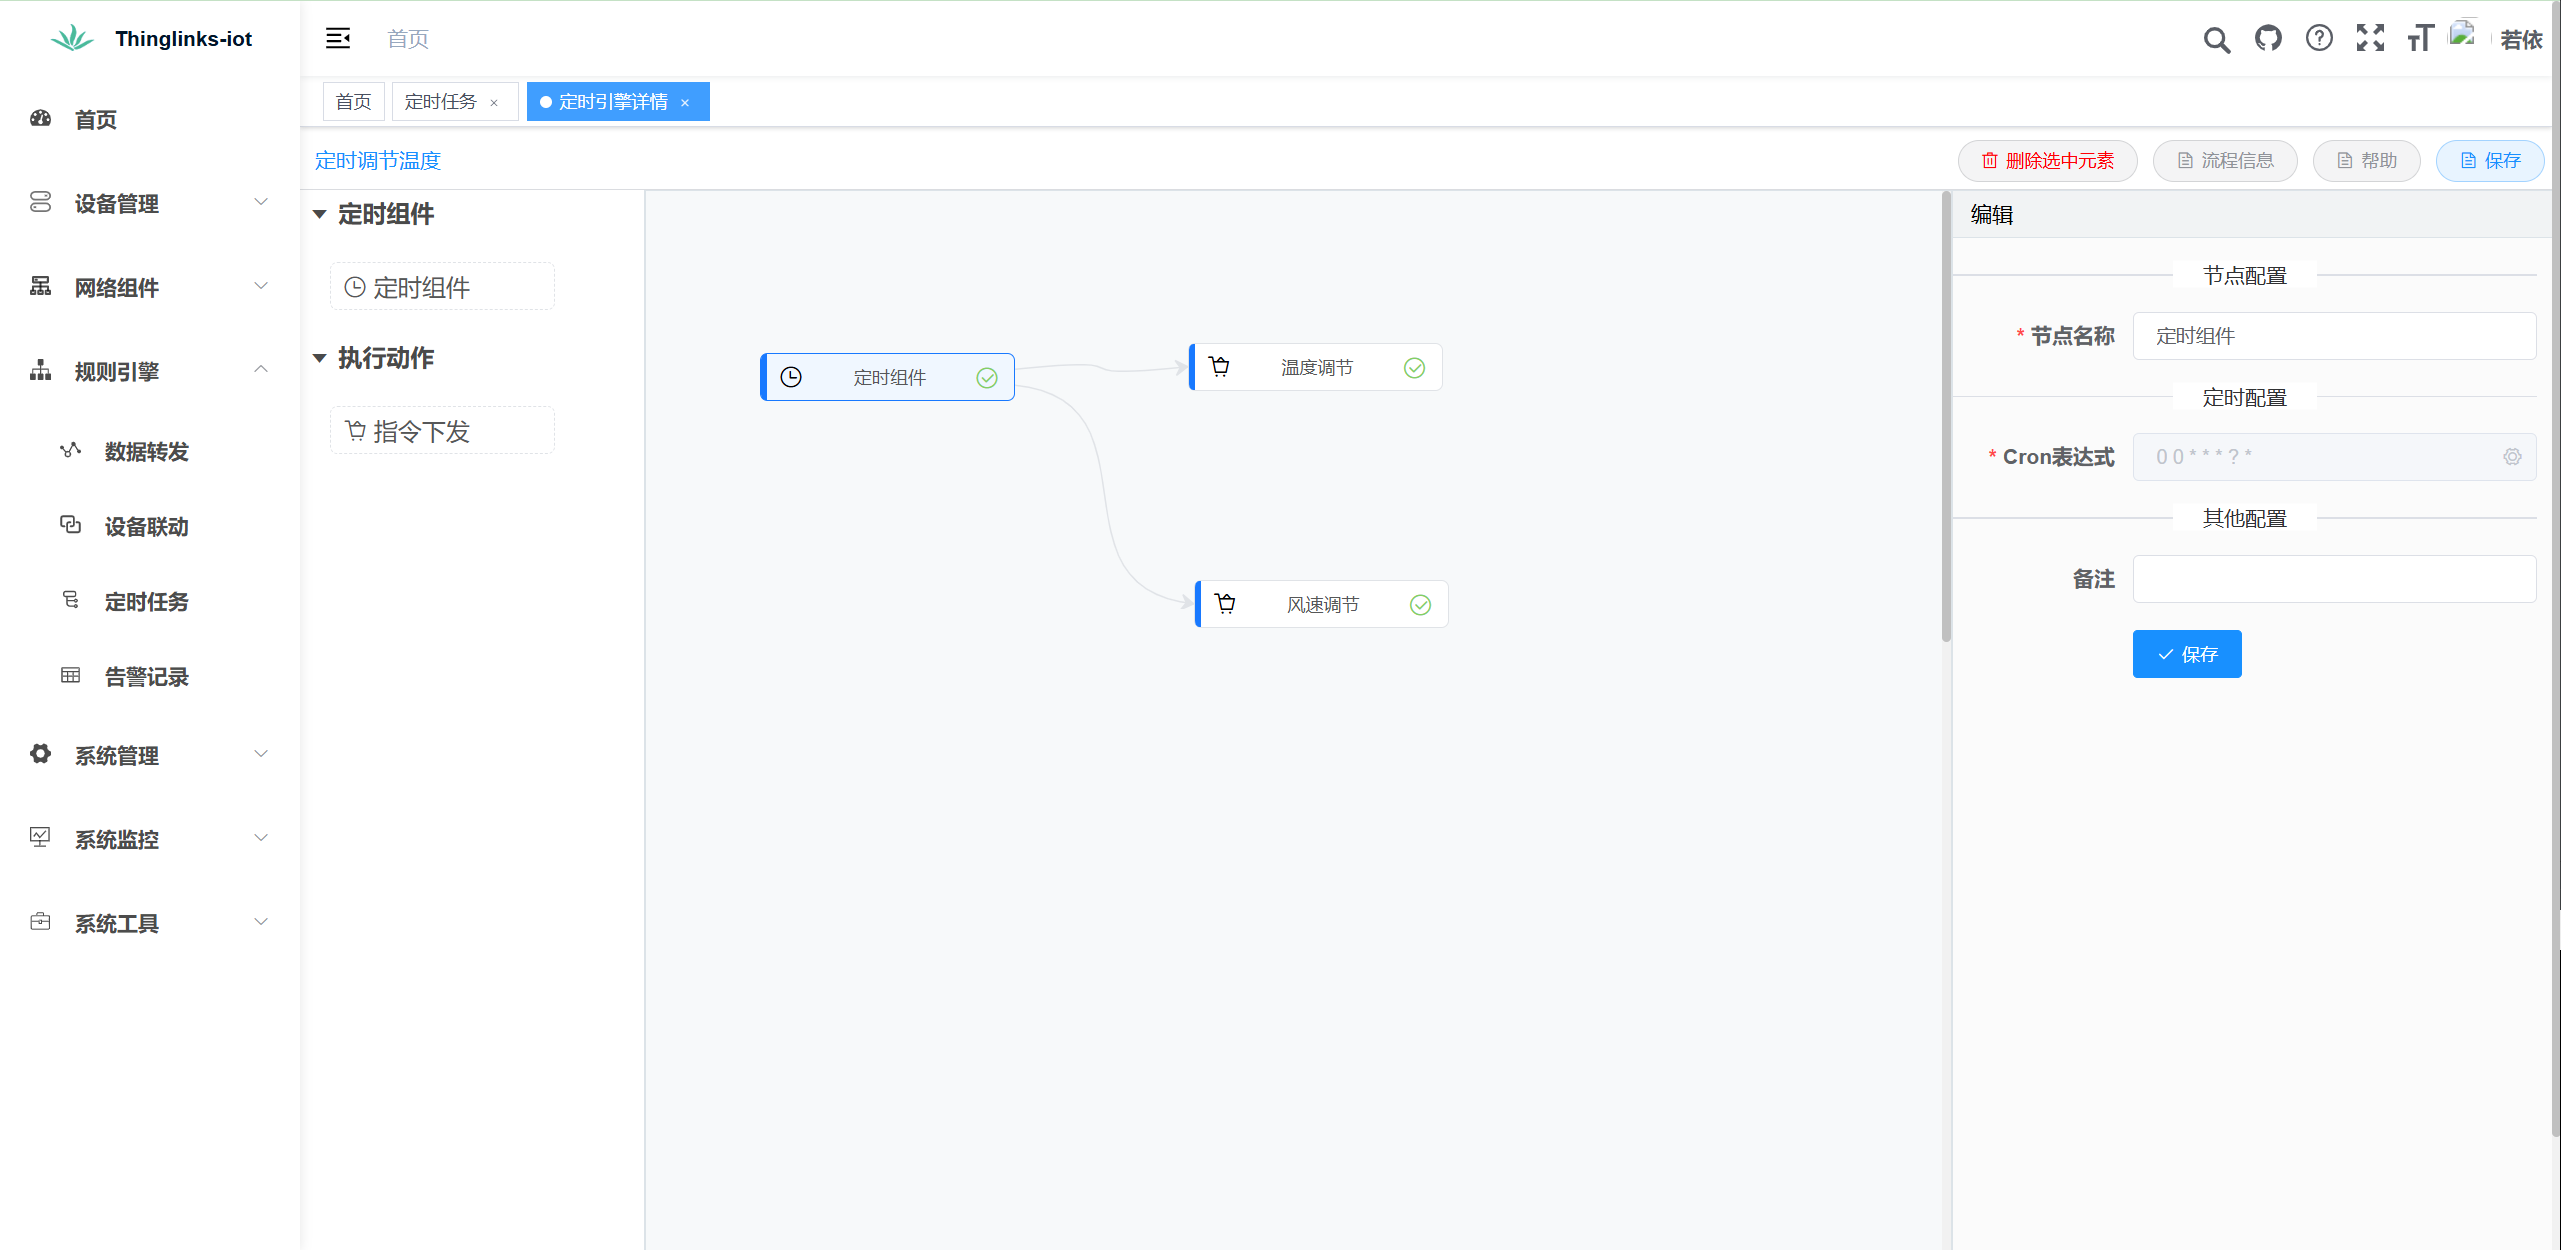Open Cron expression gear settings icon

[2511, 457]
